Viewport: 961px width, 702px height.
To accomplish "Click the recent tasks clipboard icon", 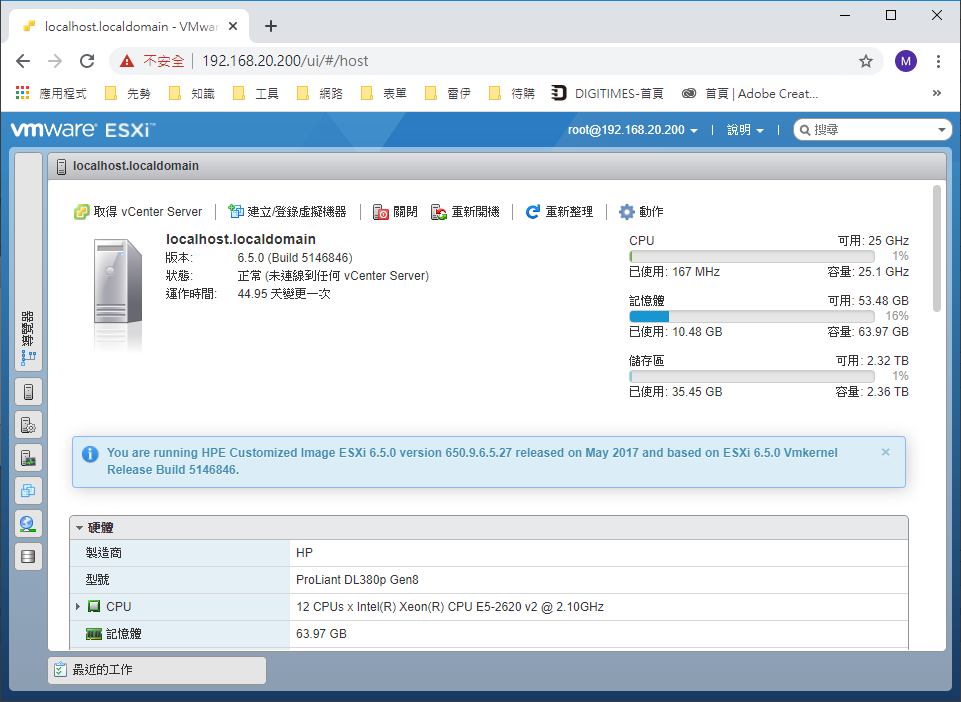I will [x=60, y=670].
